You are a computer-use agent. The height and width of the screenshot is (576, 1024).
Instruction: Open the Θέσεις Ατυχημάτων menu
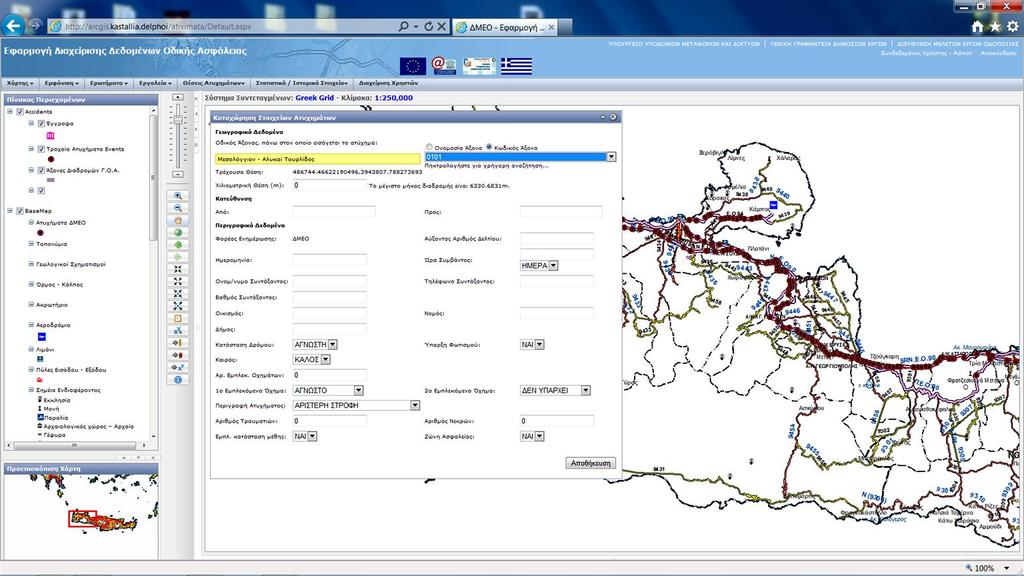coord(214,83)
